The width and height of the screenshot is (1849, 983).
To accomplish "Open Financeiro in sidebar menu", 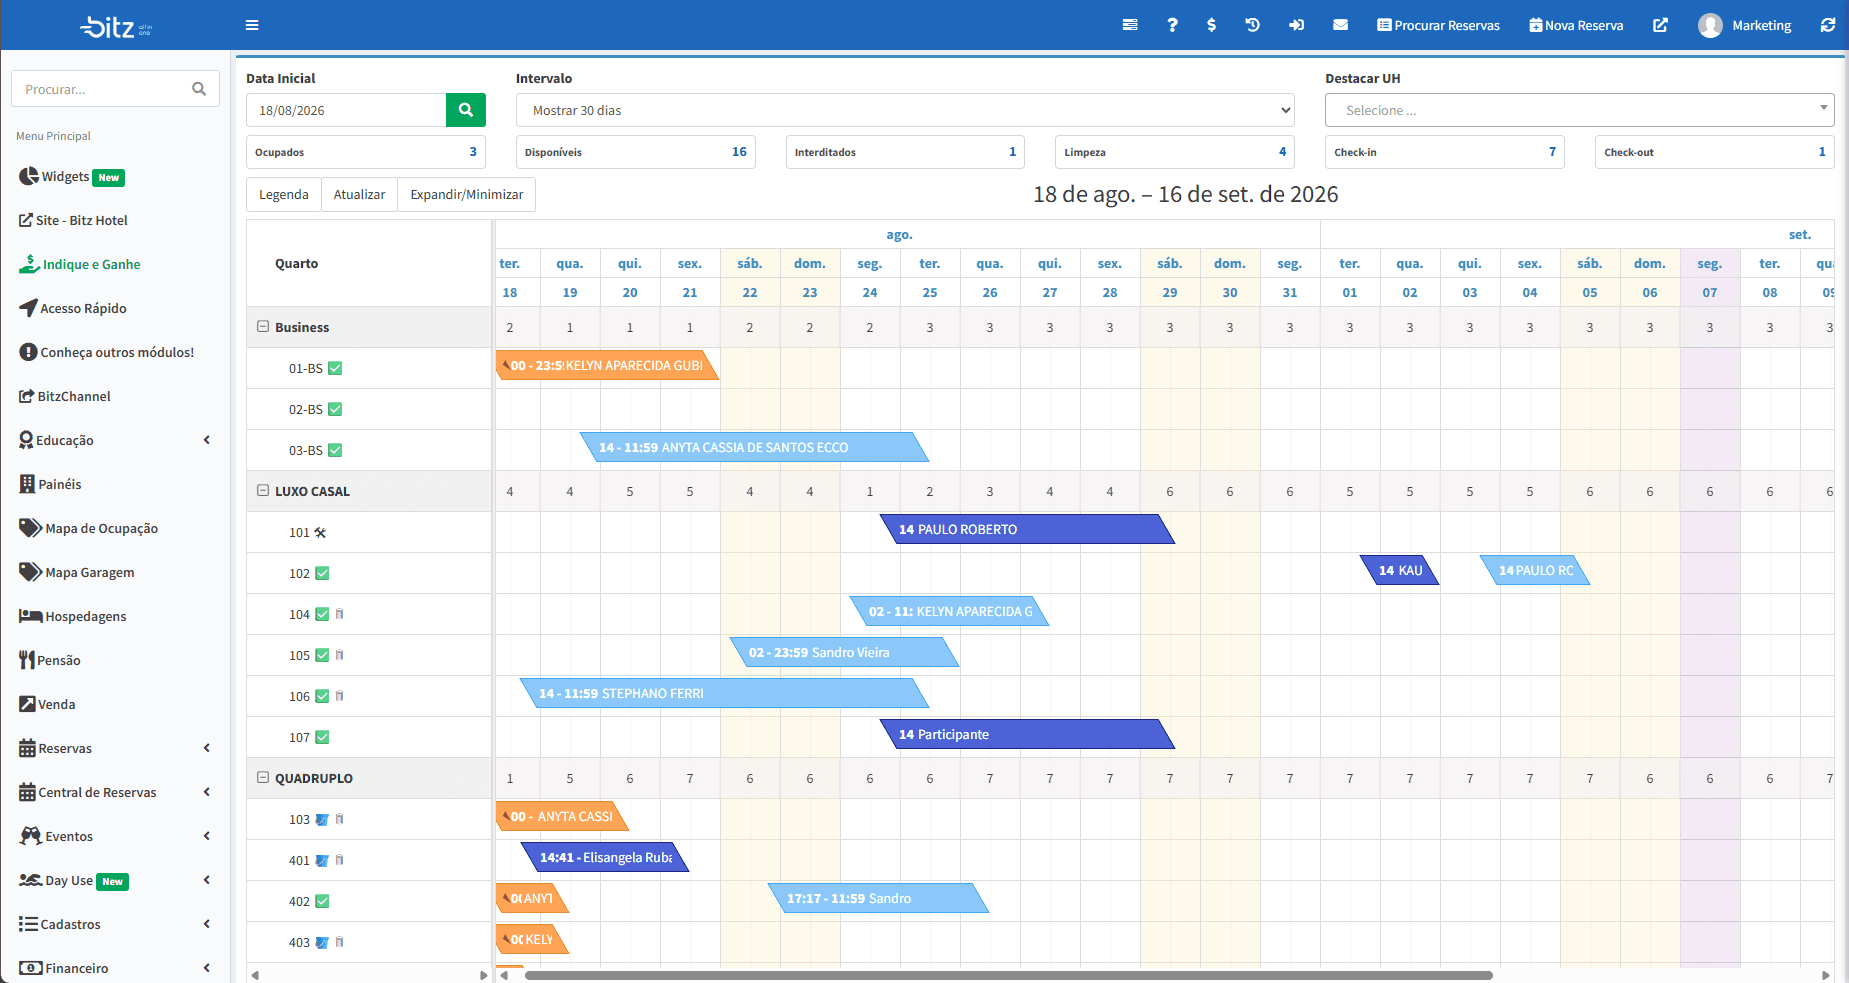I will coord(115,968).
